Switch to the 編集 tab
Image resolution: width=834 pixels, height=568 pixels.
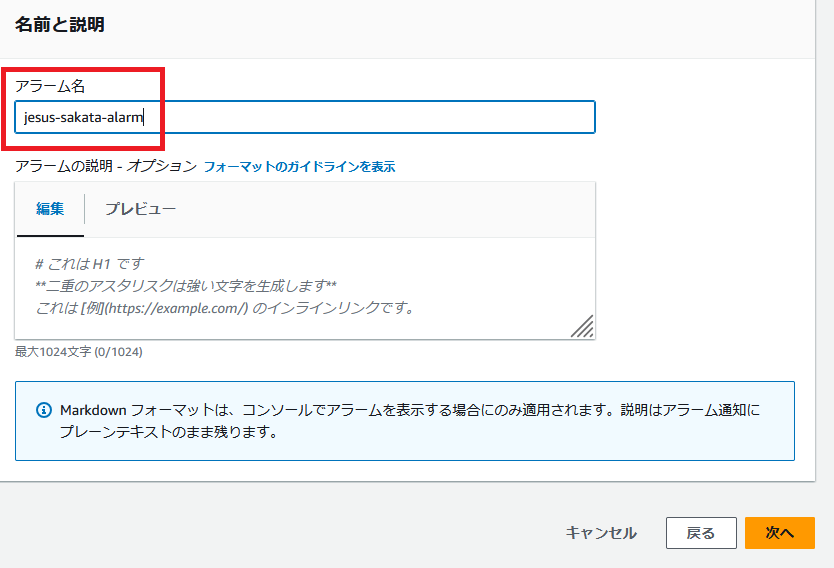point(50,209)
